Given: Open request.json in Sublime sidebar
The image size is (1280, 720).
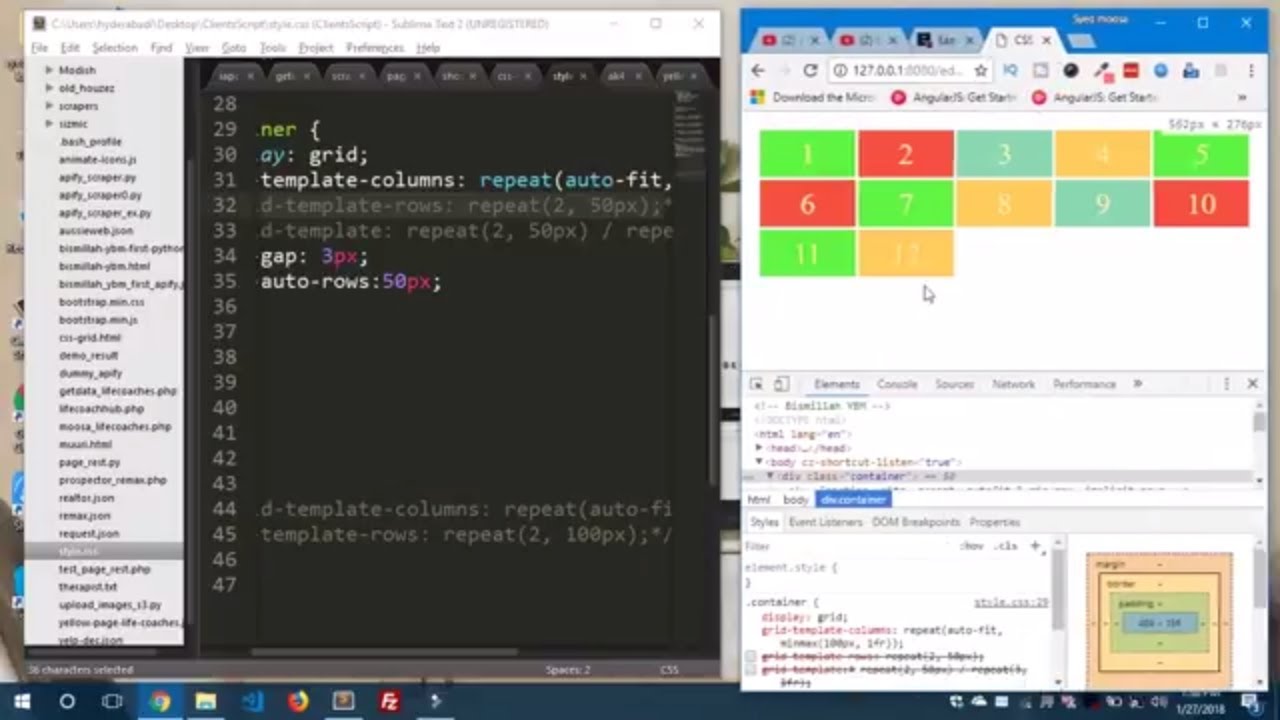Looking at the screenshot, I should 89,534.
